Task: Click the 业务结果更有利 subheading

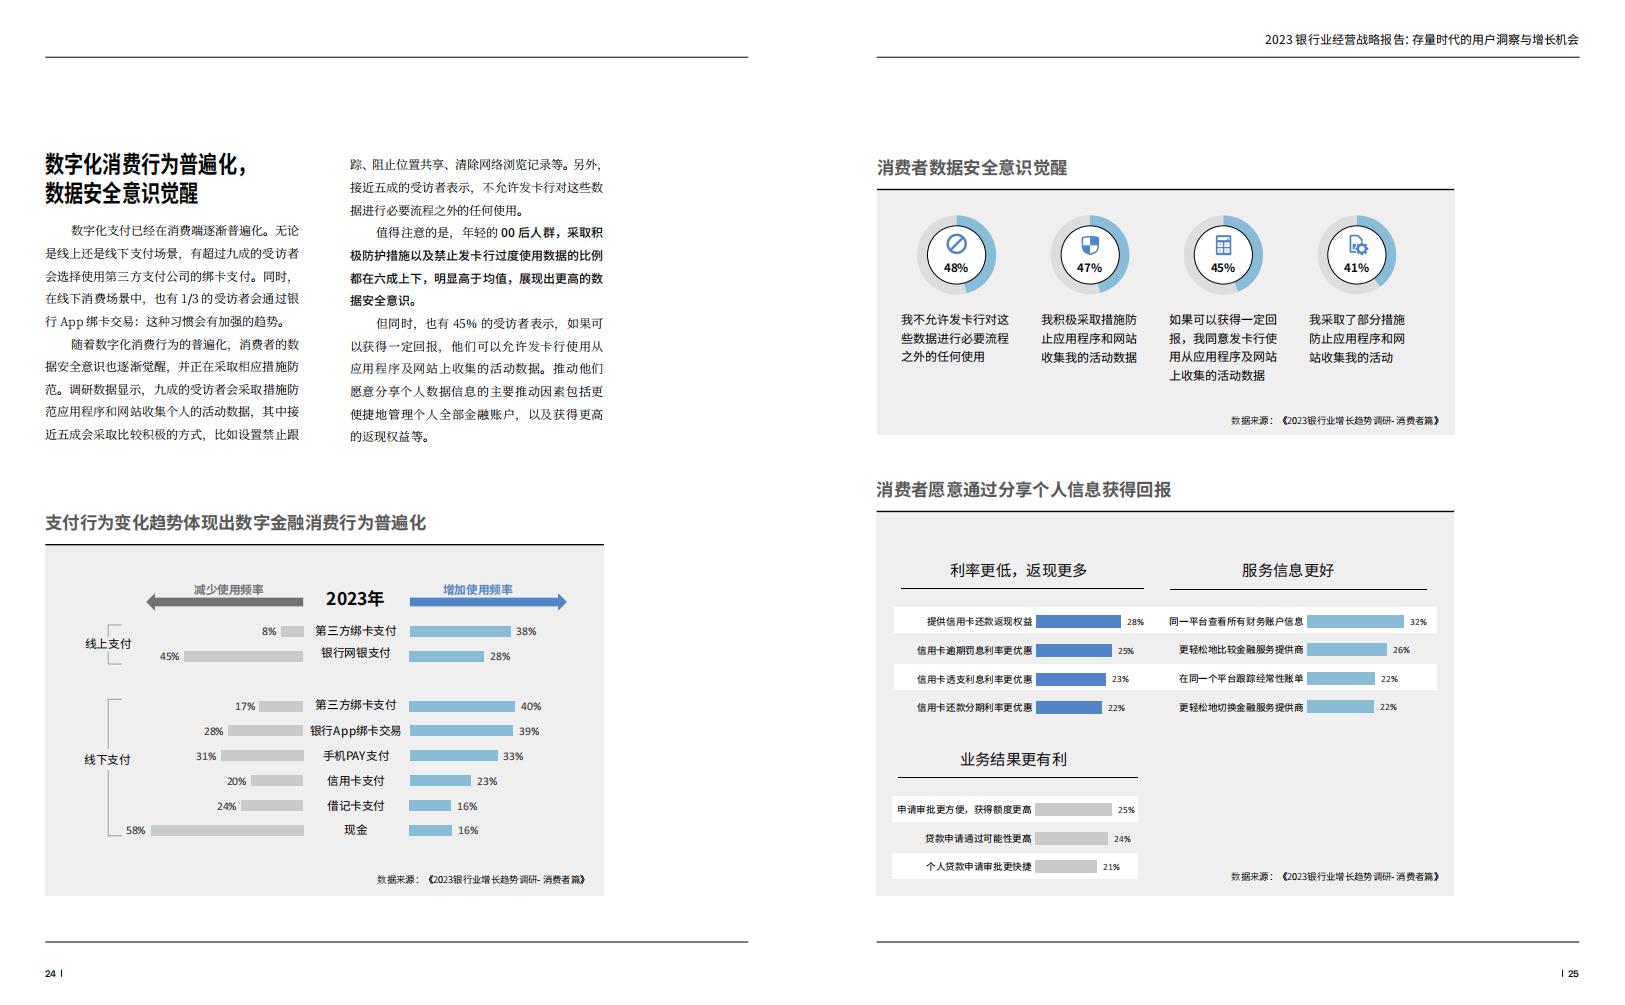Action: point(1013,760)
